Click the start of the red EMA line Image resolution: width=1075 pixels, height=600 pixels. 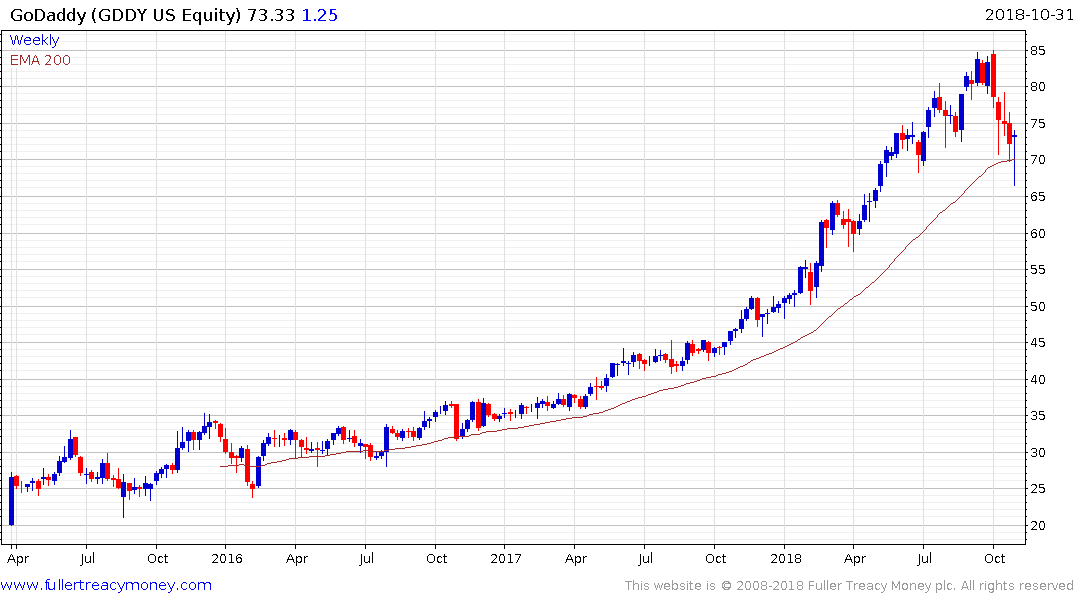221,466
